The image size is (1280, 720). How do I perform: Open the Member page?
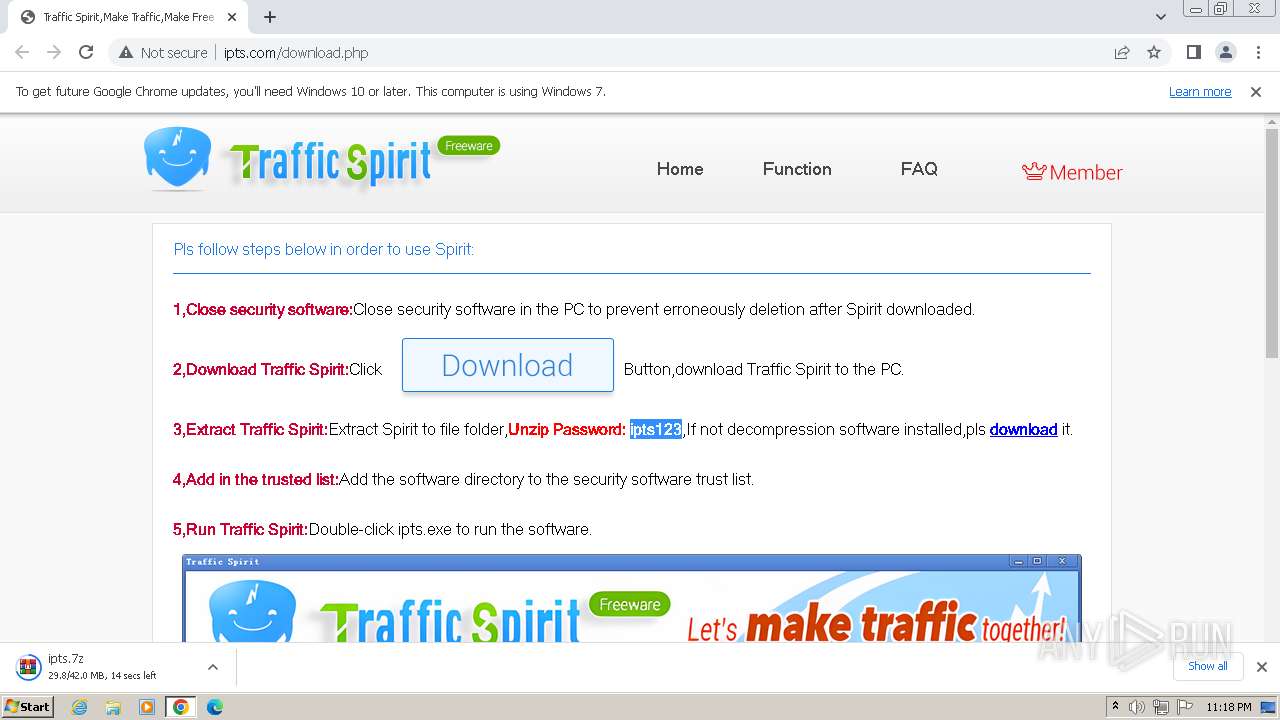click(x=1072, y=172)
